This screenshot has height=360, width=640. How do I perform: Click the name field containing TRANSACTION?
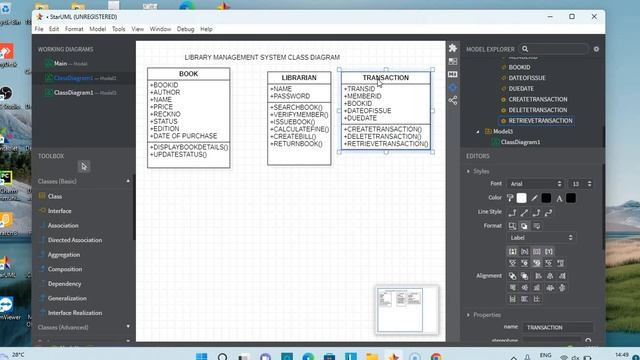point(558,327)
